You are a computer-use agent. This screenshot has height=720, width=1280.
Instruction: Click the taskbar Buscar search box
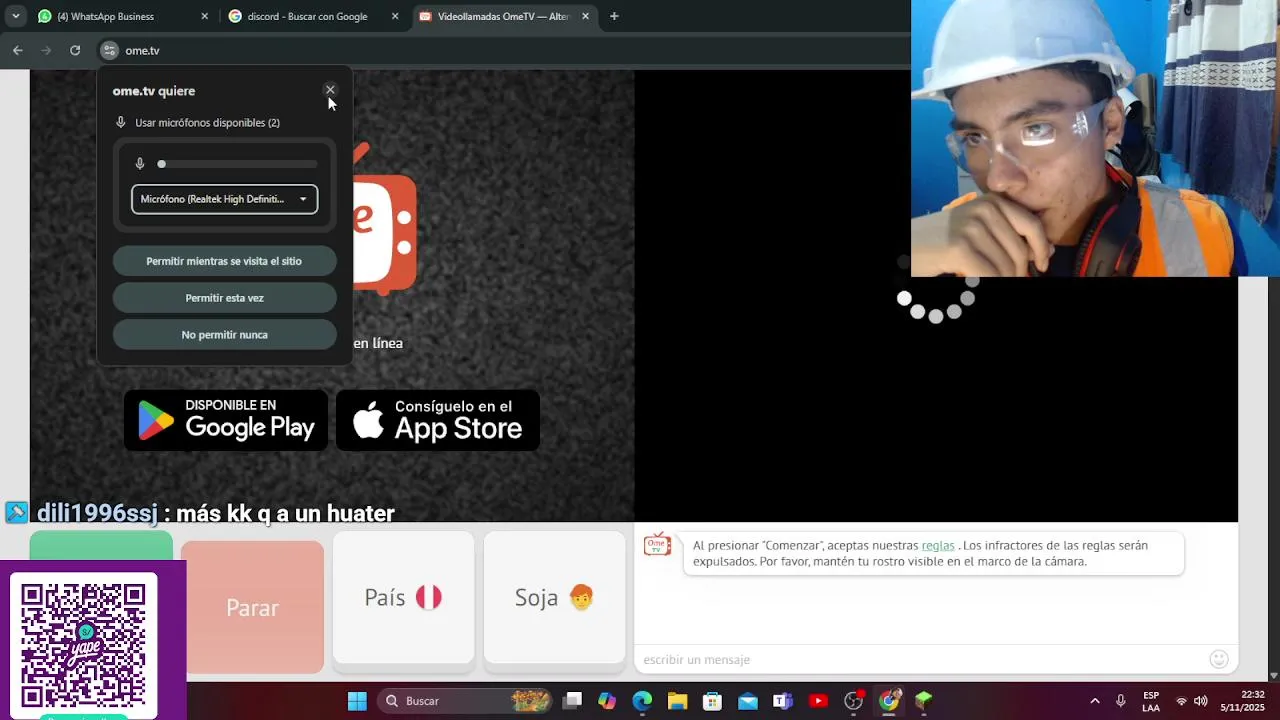pos(465,701)
